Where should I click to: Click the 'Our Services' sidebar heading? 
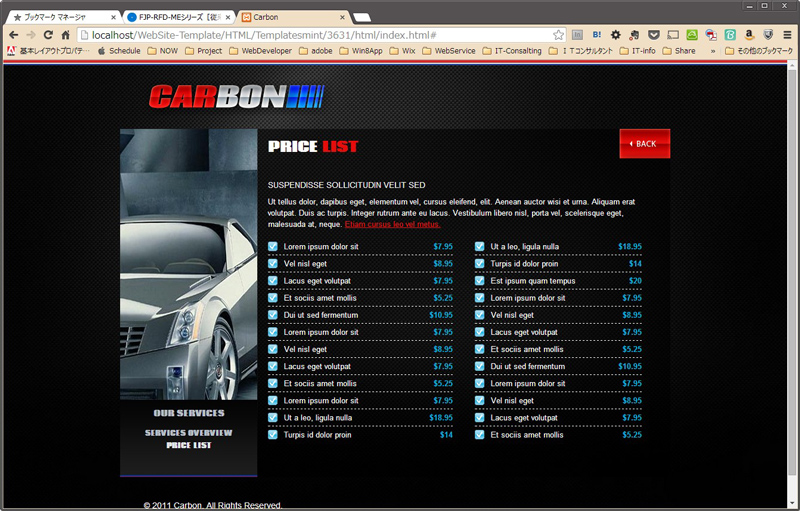coord(189,413)
